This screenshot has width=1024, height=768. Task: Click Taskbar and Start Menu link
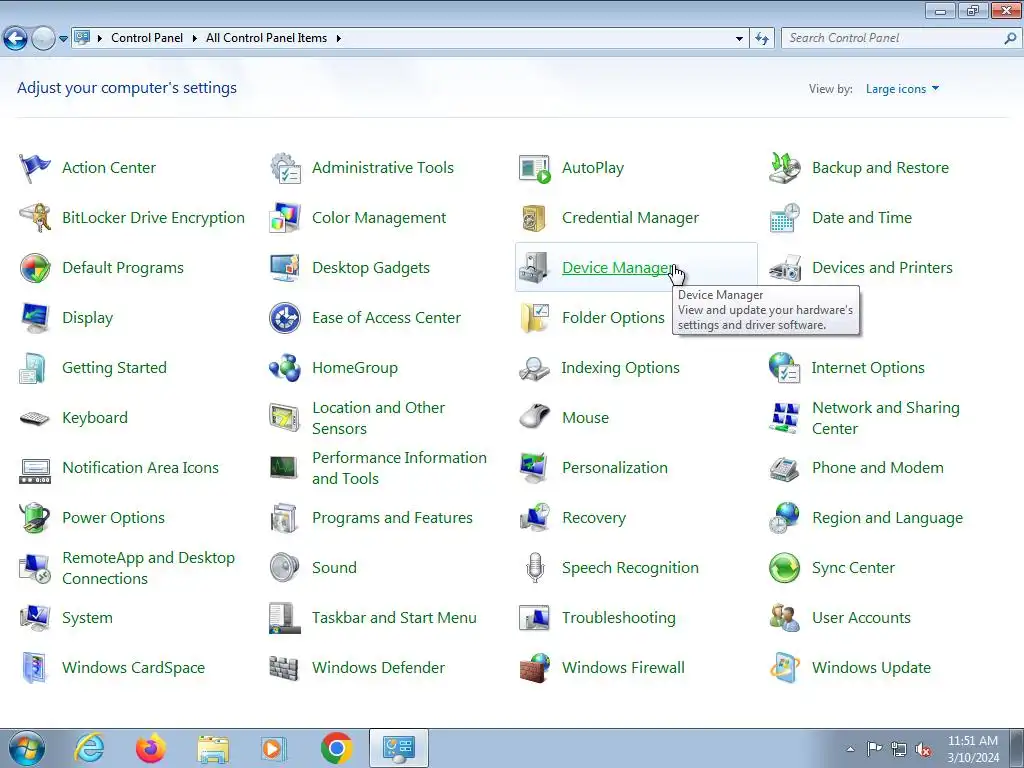coord(394,618)
